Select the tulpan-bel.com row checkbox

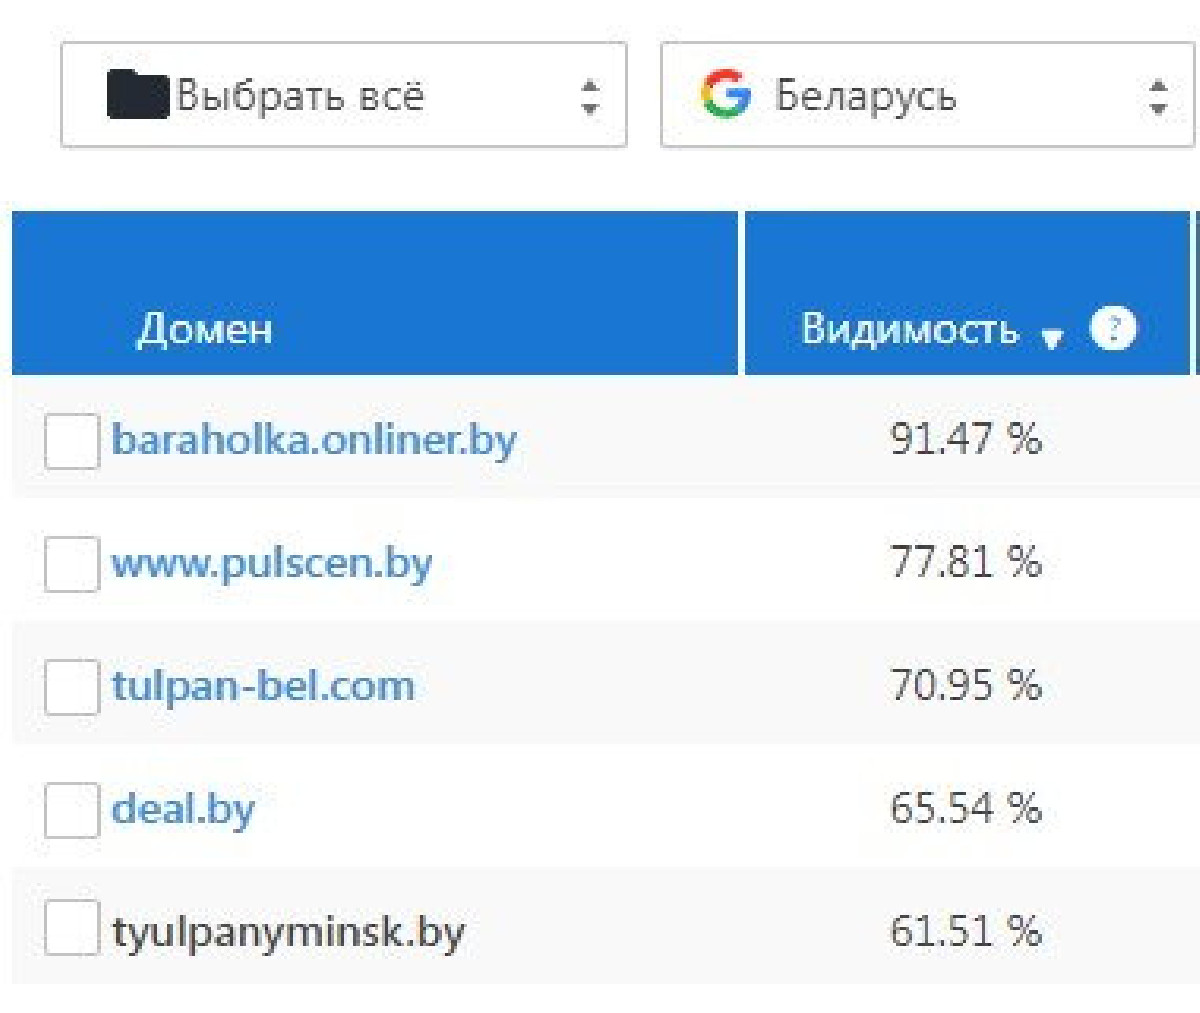pos(72,687)
